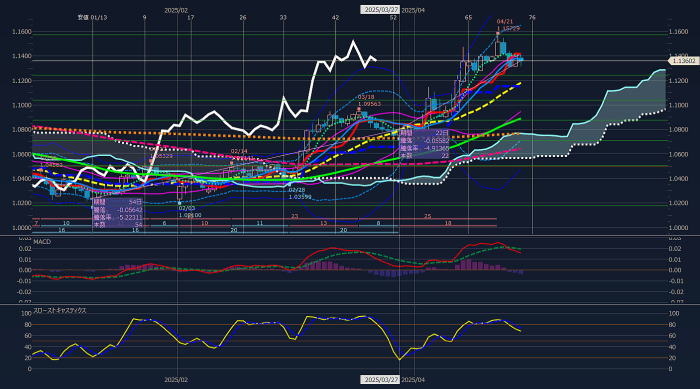The image size is (700, 389).
Task: Click the 54日 period value in info box
Action: tap(135, 202)
